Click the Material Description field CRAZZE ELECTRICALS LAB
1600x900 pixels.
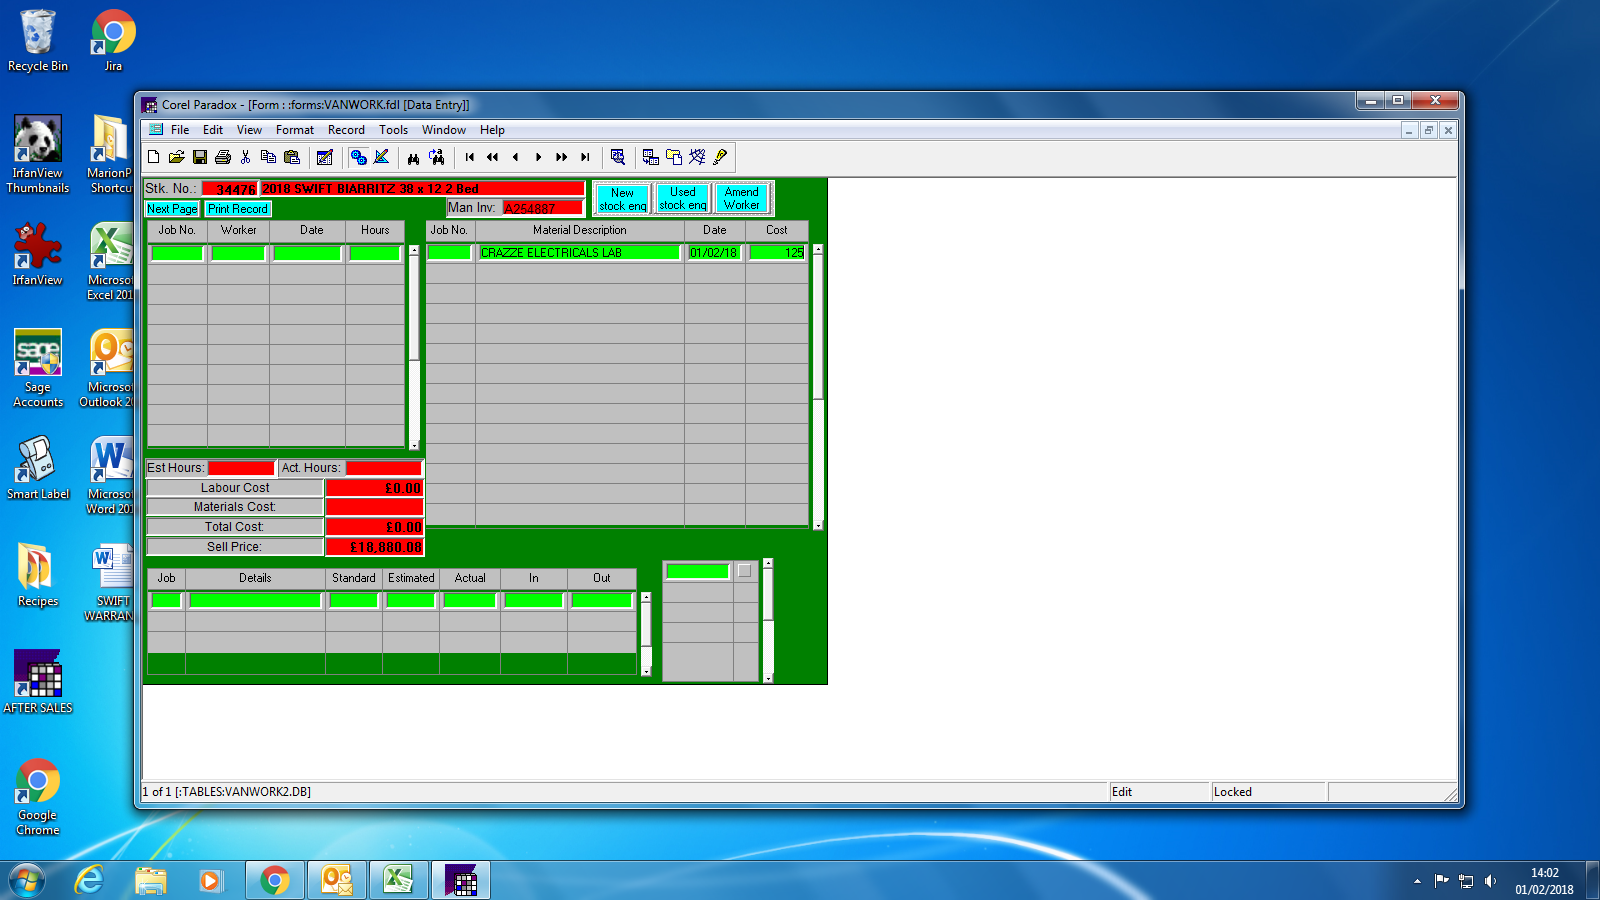[x=579, y=253]
